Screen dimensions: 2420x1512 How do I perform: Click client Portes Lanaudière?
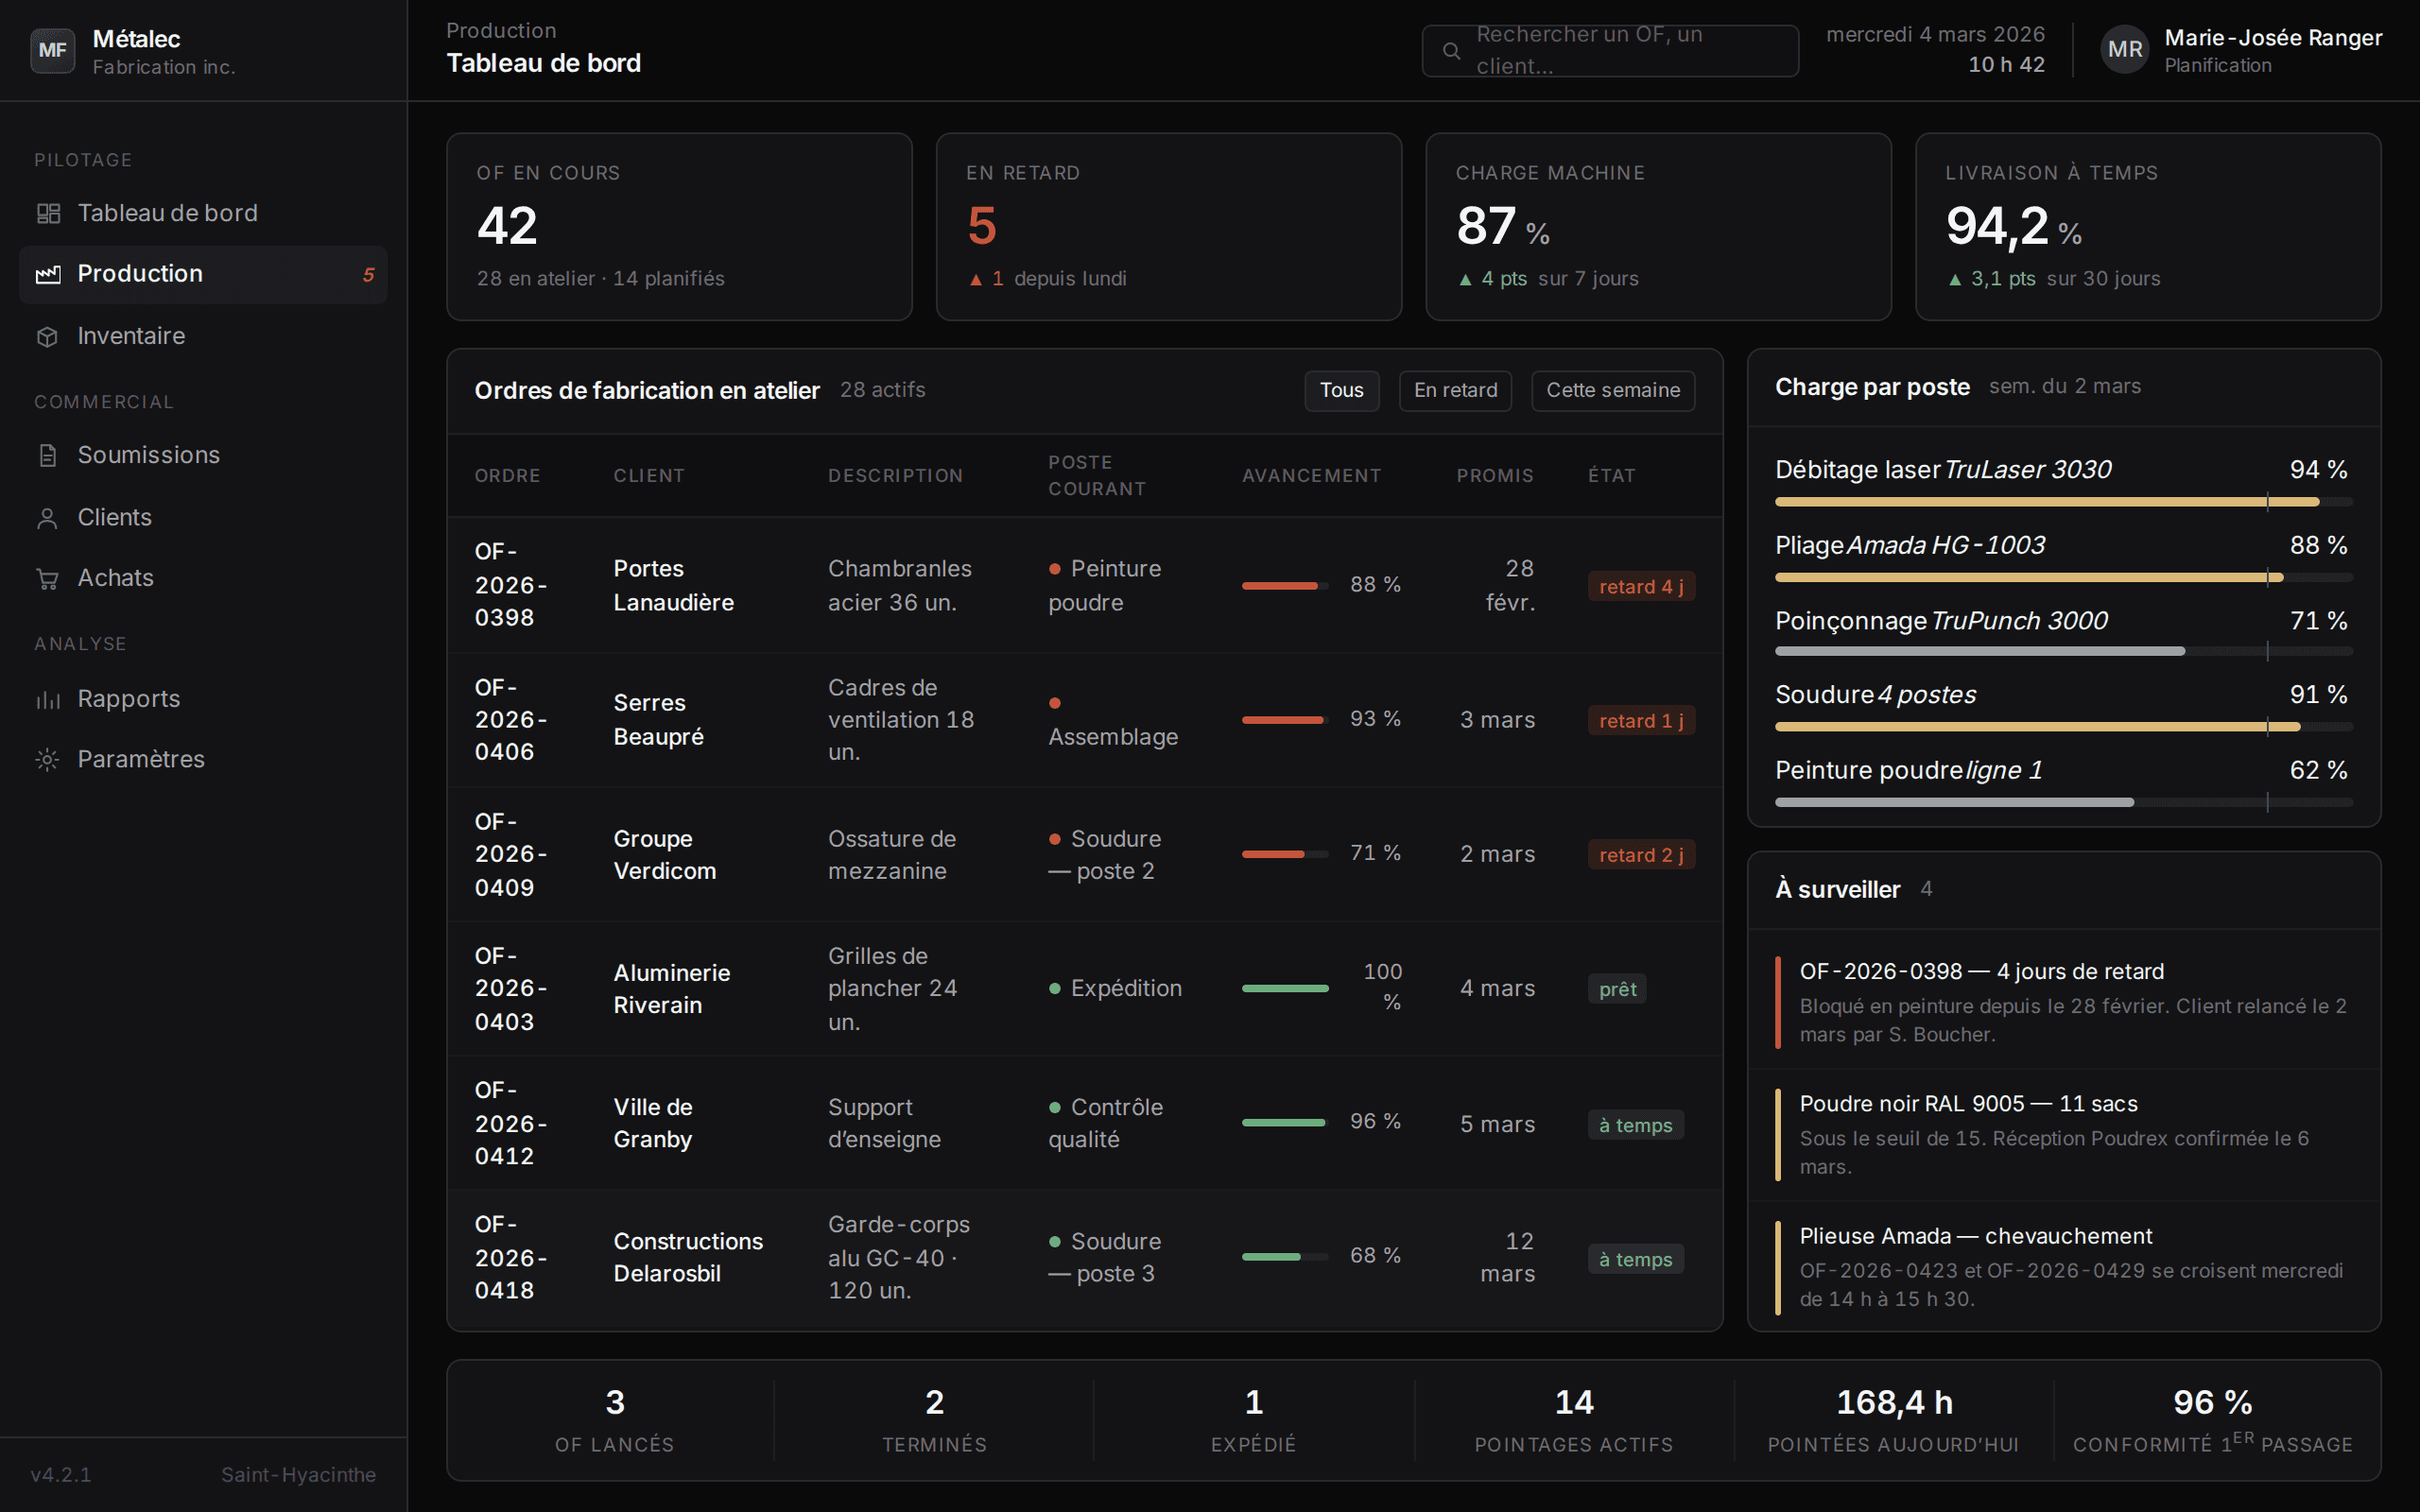pyautogui.click(x=673, y=585)
